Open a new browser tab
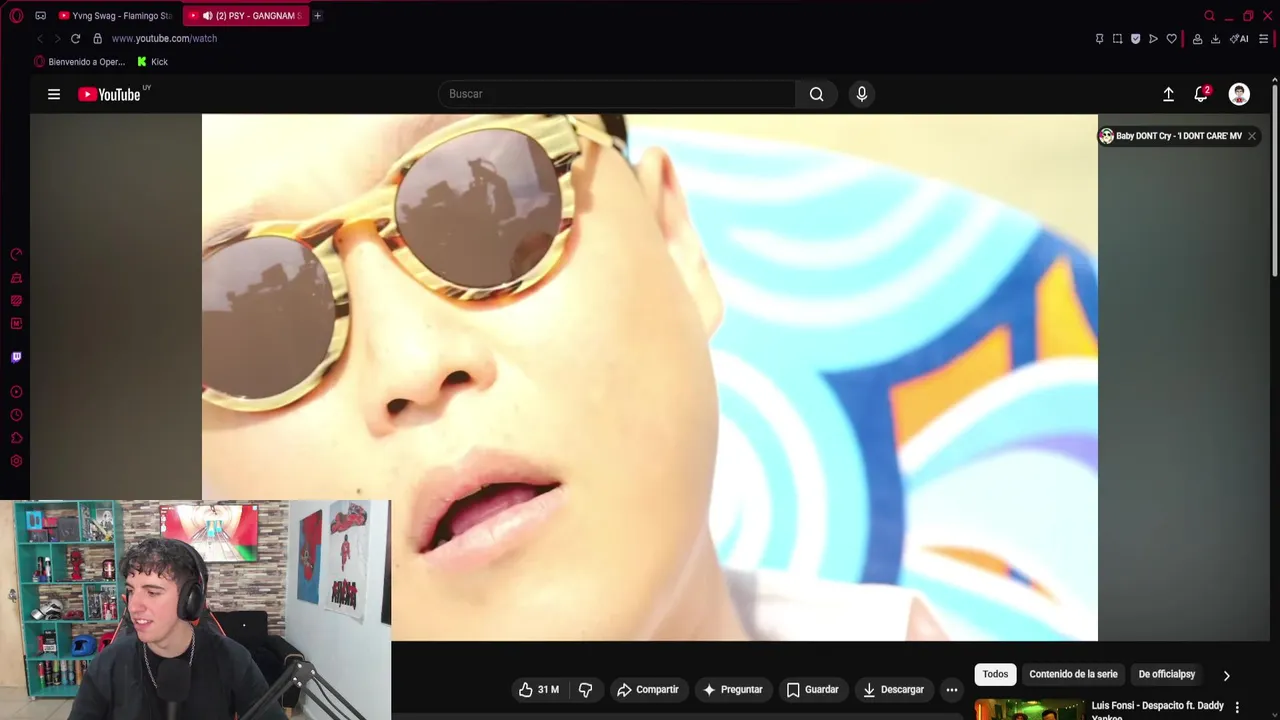This screenshot has width=1280, height=720. (x=317, y=16)
